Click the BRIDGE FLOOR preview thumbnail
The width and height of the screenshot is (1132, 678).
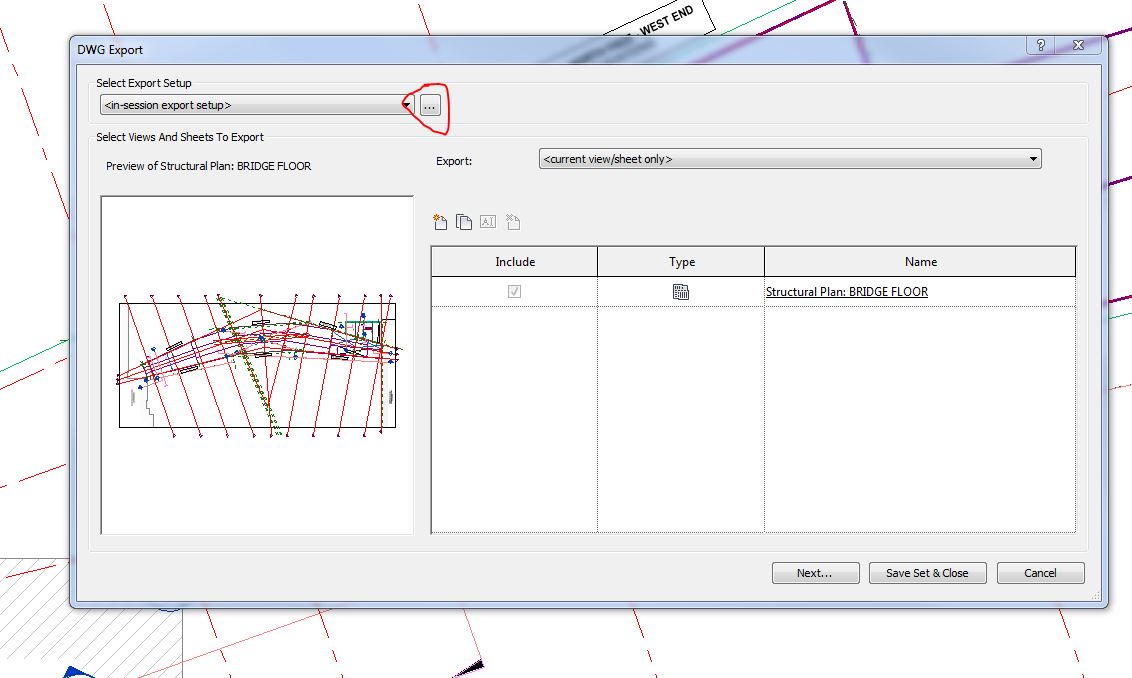(257, 363)
